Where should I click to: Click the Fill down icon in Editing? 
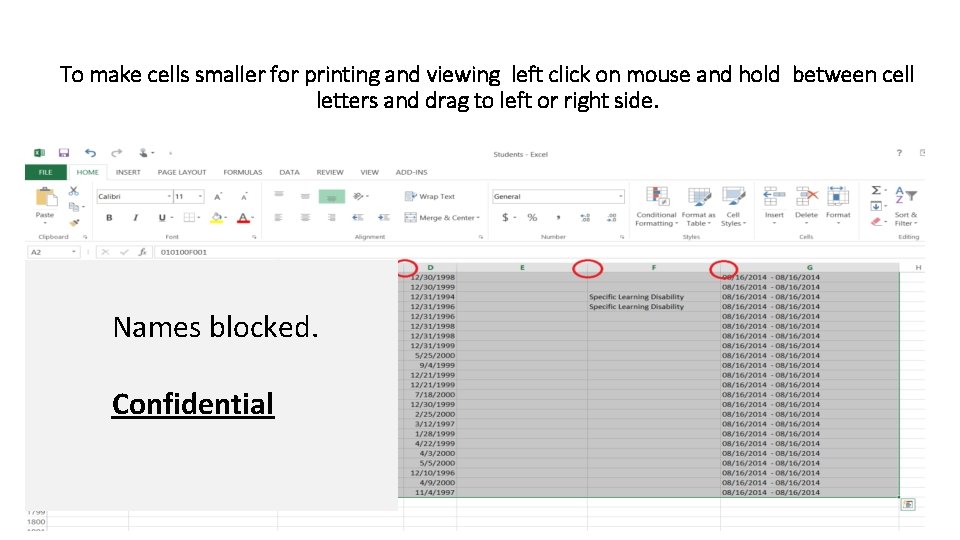click(876, 206)
